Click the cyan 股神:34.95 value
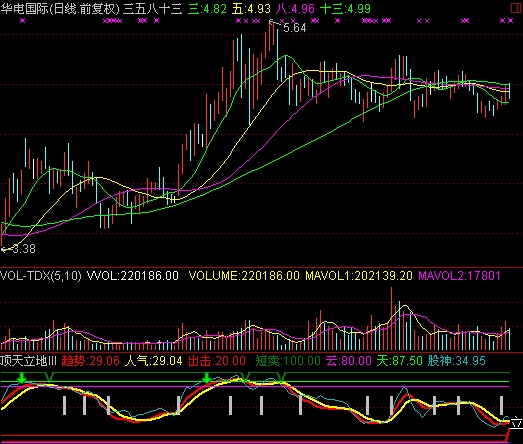 point(456,361)
